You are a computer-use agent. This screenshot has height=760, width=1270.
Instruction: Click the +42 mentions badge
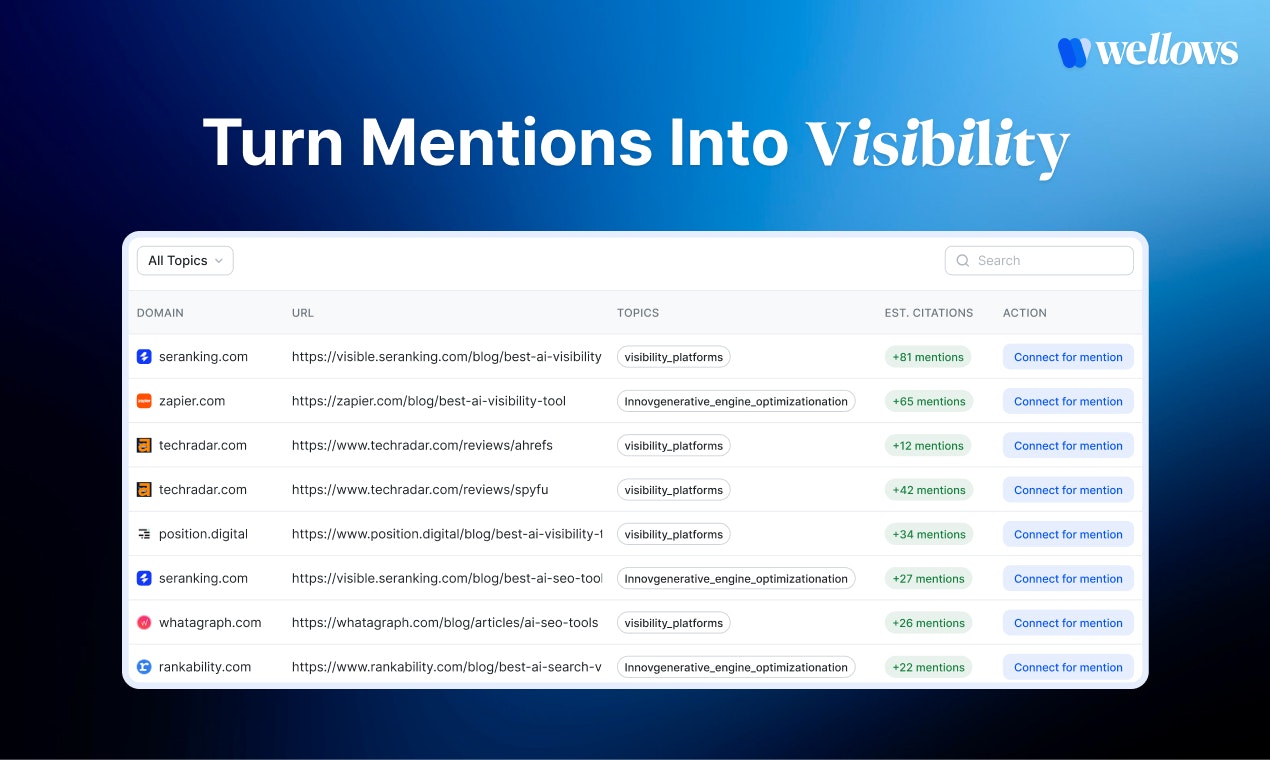click(928, 490)
